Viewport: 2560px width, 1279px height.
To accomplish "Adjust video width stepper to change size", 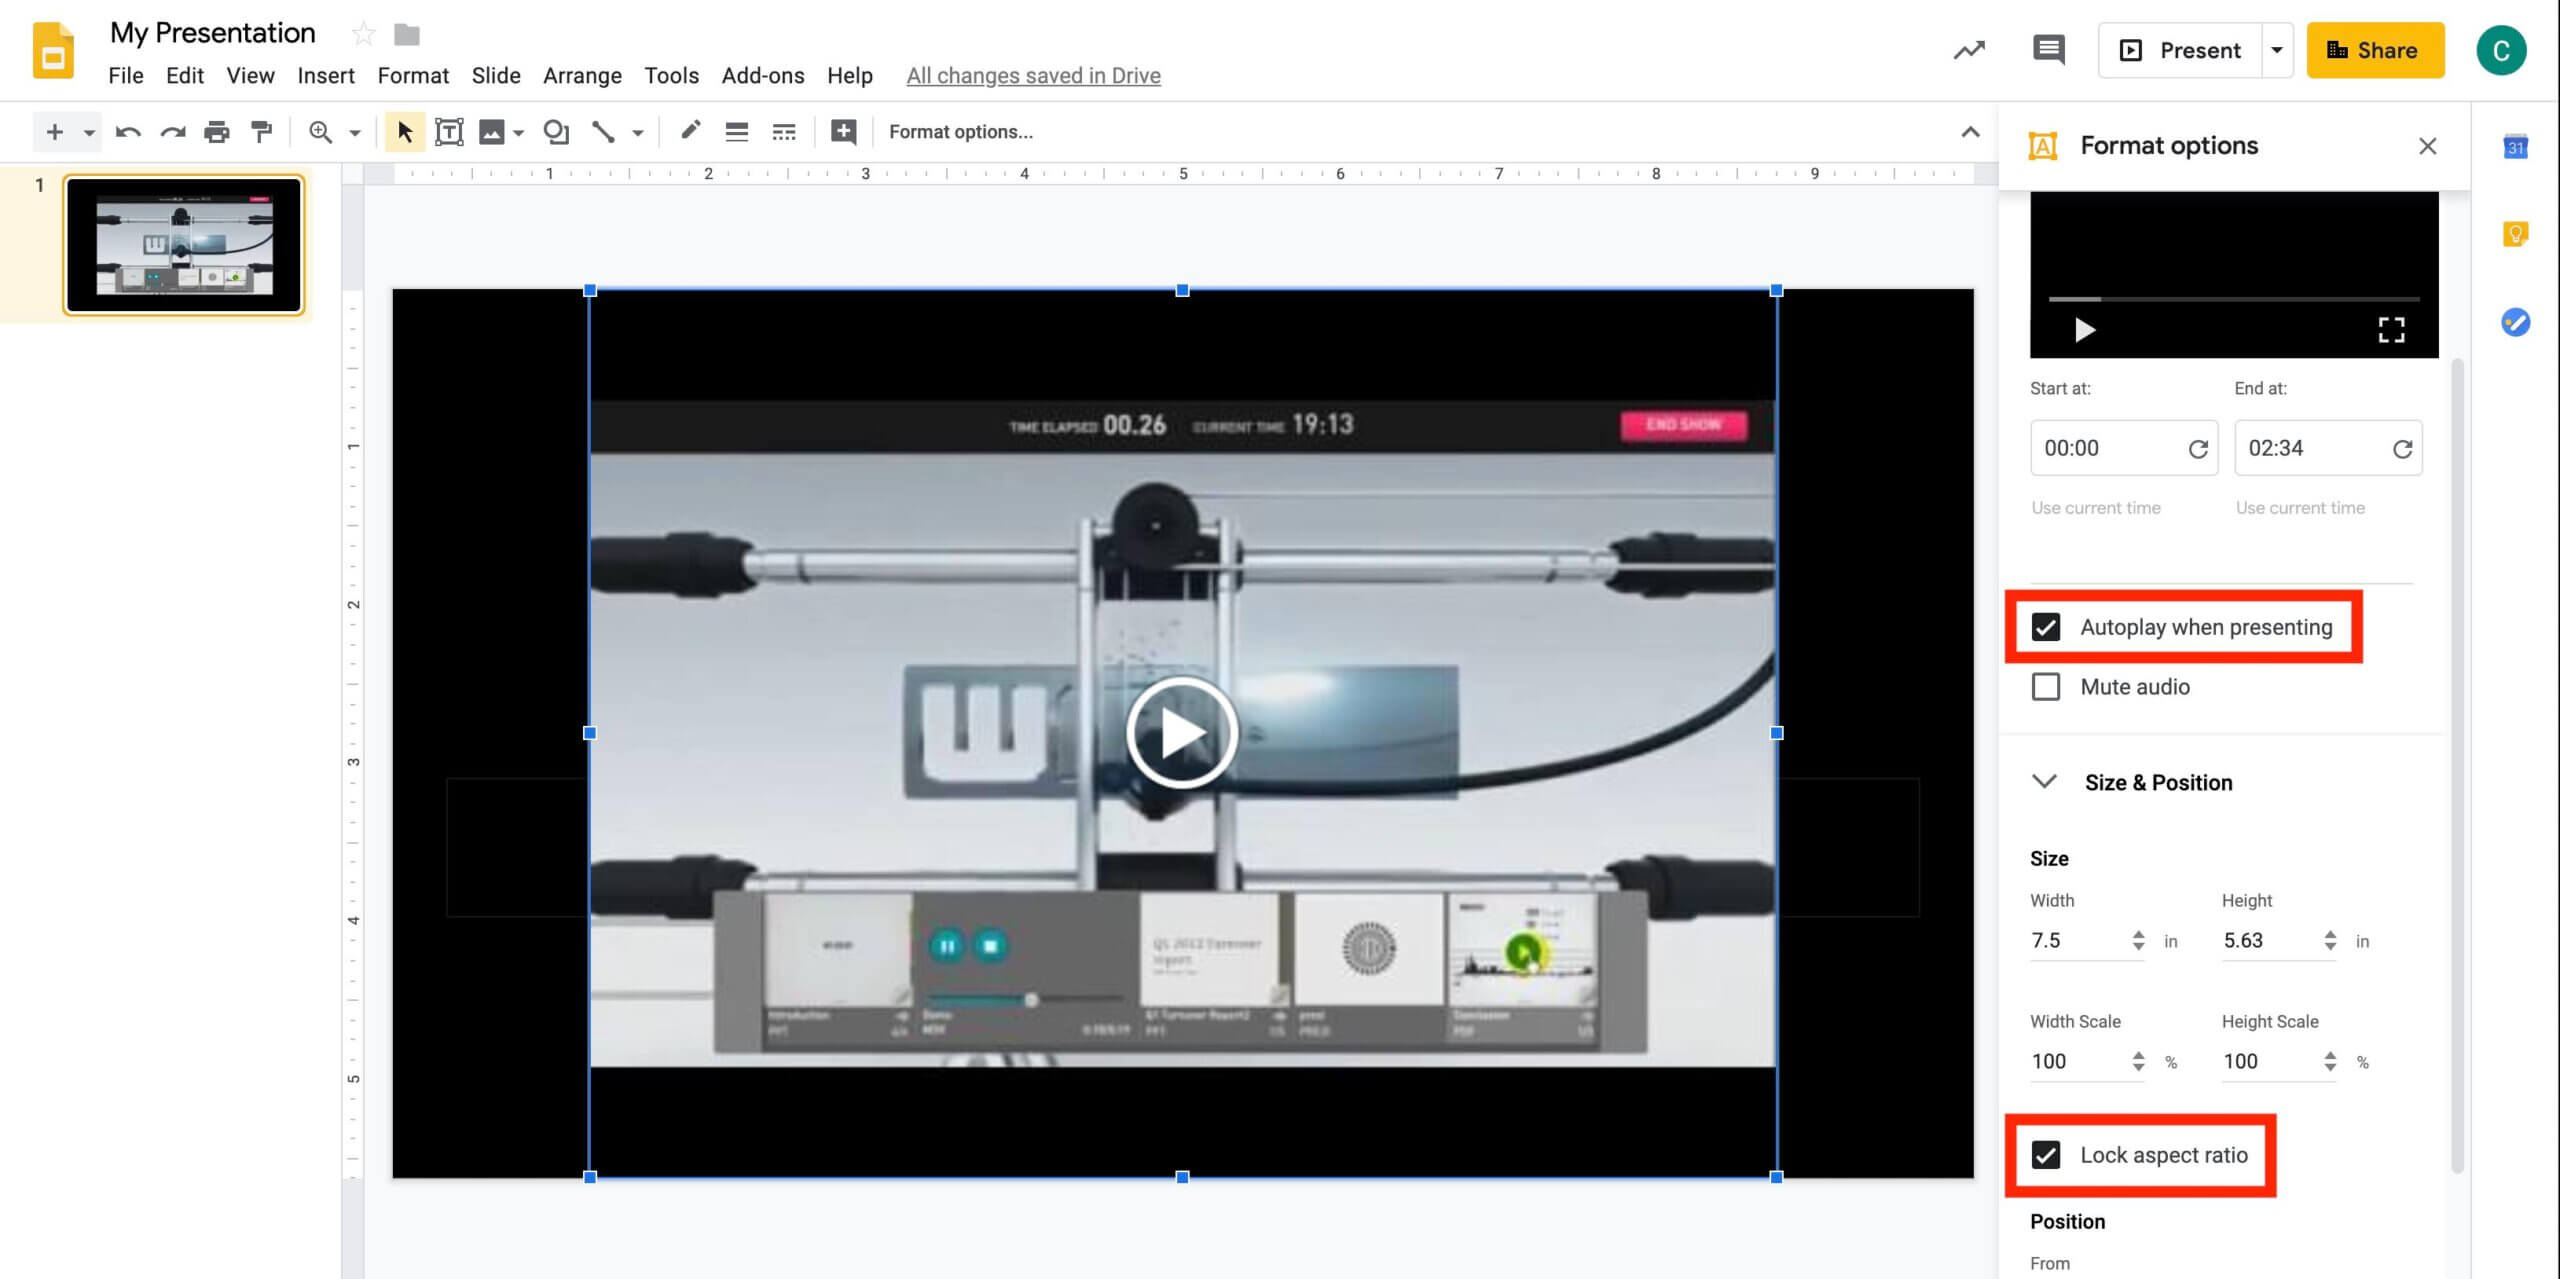I will click(2139, 939).
